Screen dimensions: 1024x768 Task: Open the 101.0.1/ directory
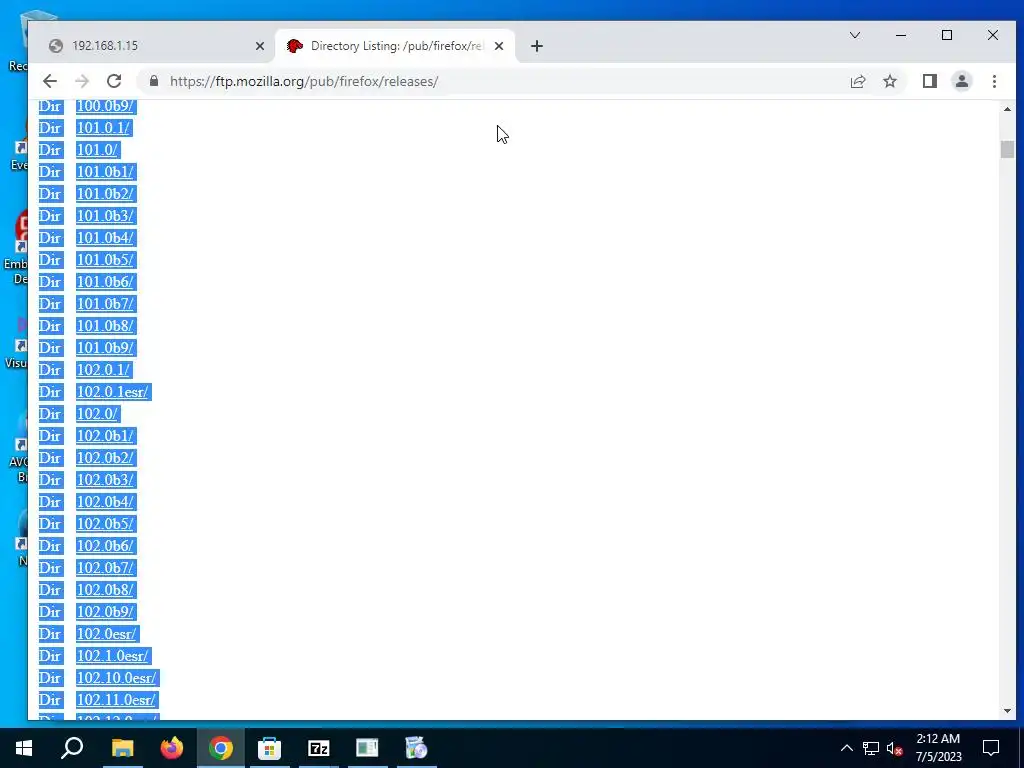click(104, 127)
